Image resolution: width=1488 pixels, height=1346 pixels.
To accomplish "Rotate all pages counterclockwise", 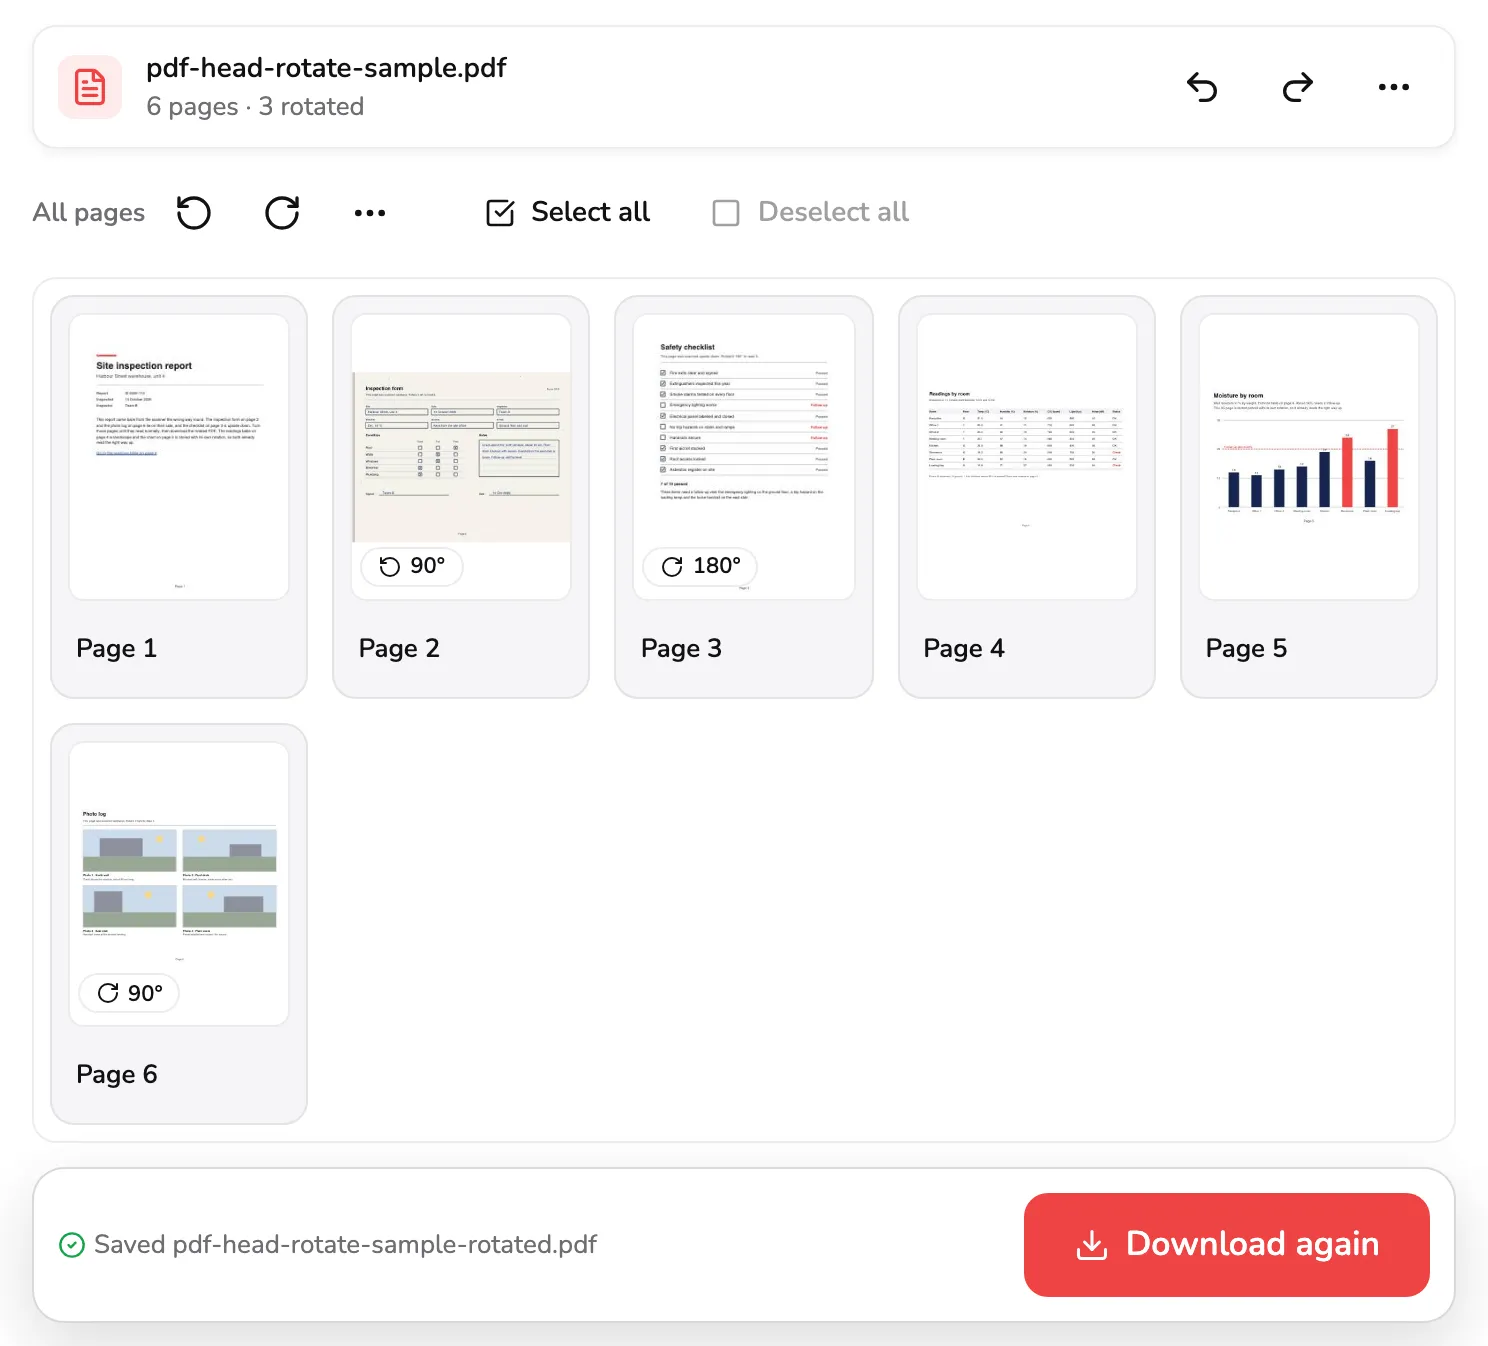I will (x=194, y=212).
